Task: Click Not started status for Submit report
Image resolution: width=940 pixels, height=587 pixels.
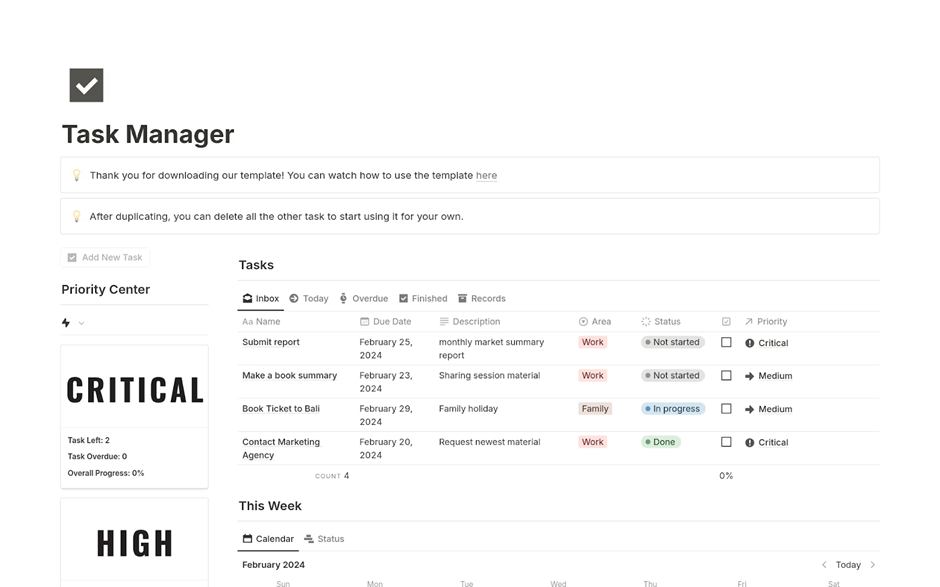Action: [x=673, y=342]
